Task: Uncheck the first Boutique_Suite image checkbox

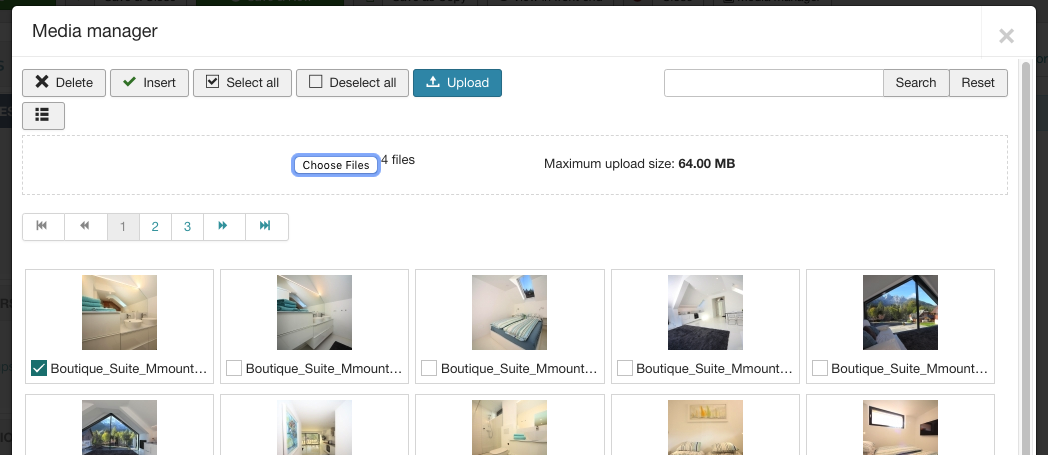Action: (39, 369)
